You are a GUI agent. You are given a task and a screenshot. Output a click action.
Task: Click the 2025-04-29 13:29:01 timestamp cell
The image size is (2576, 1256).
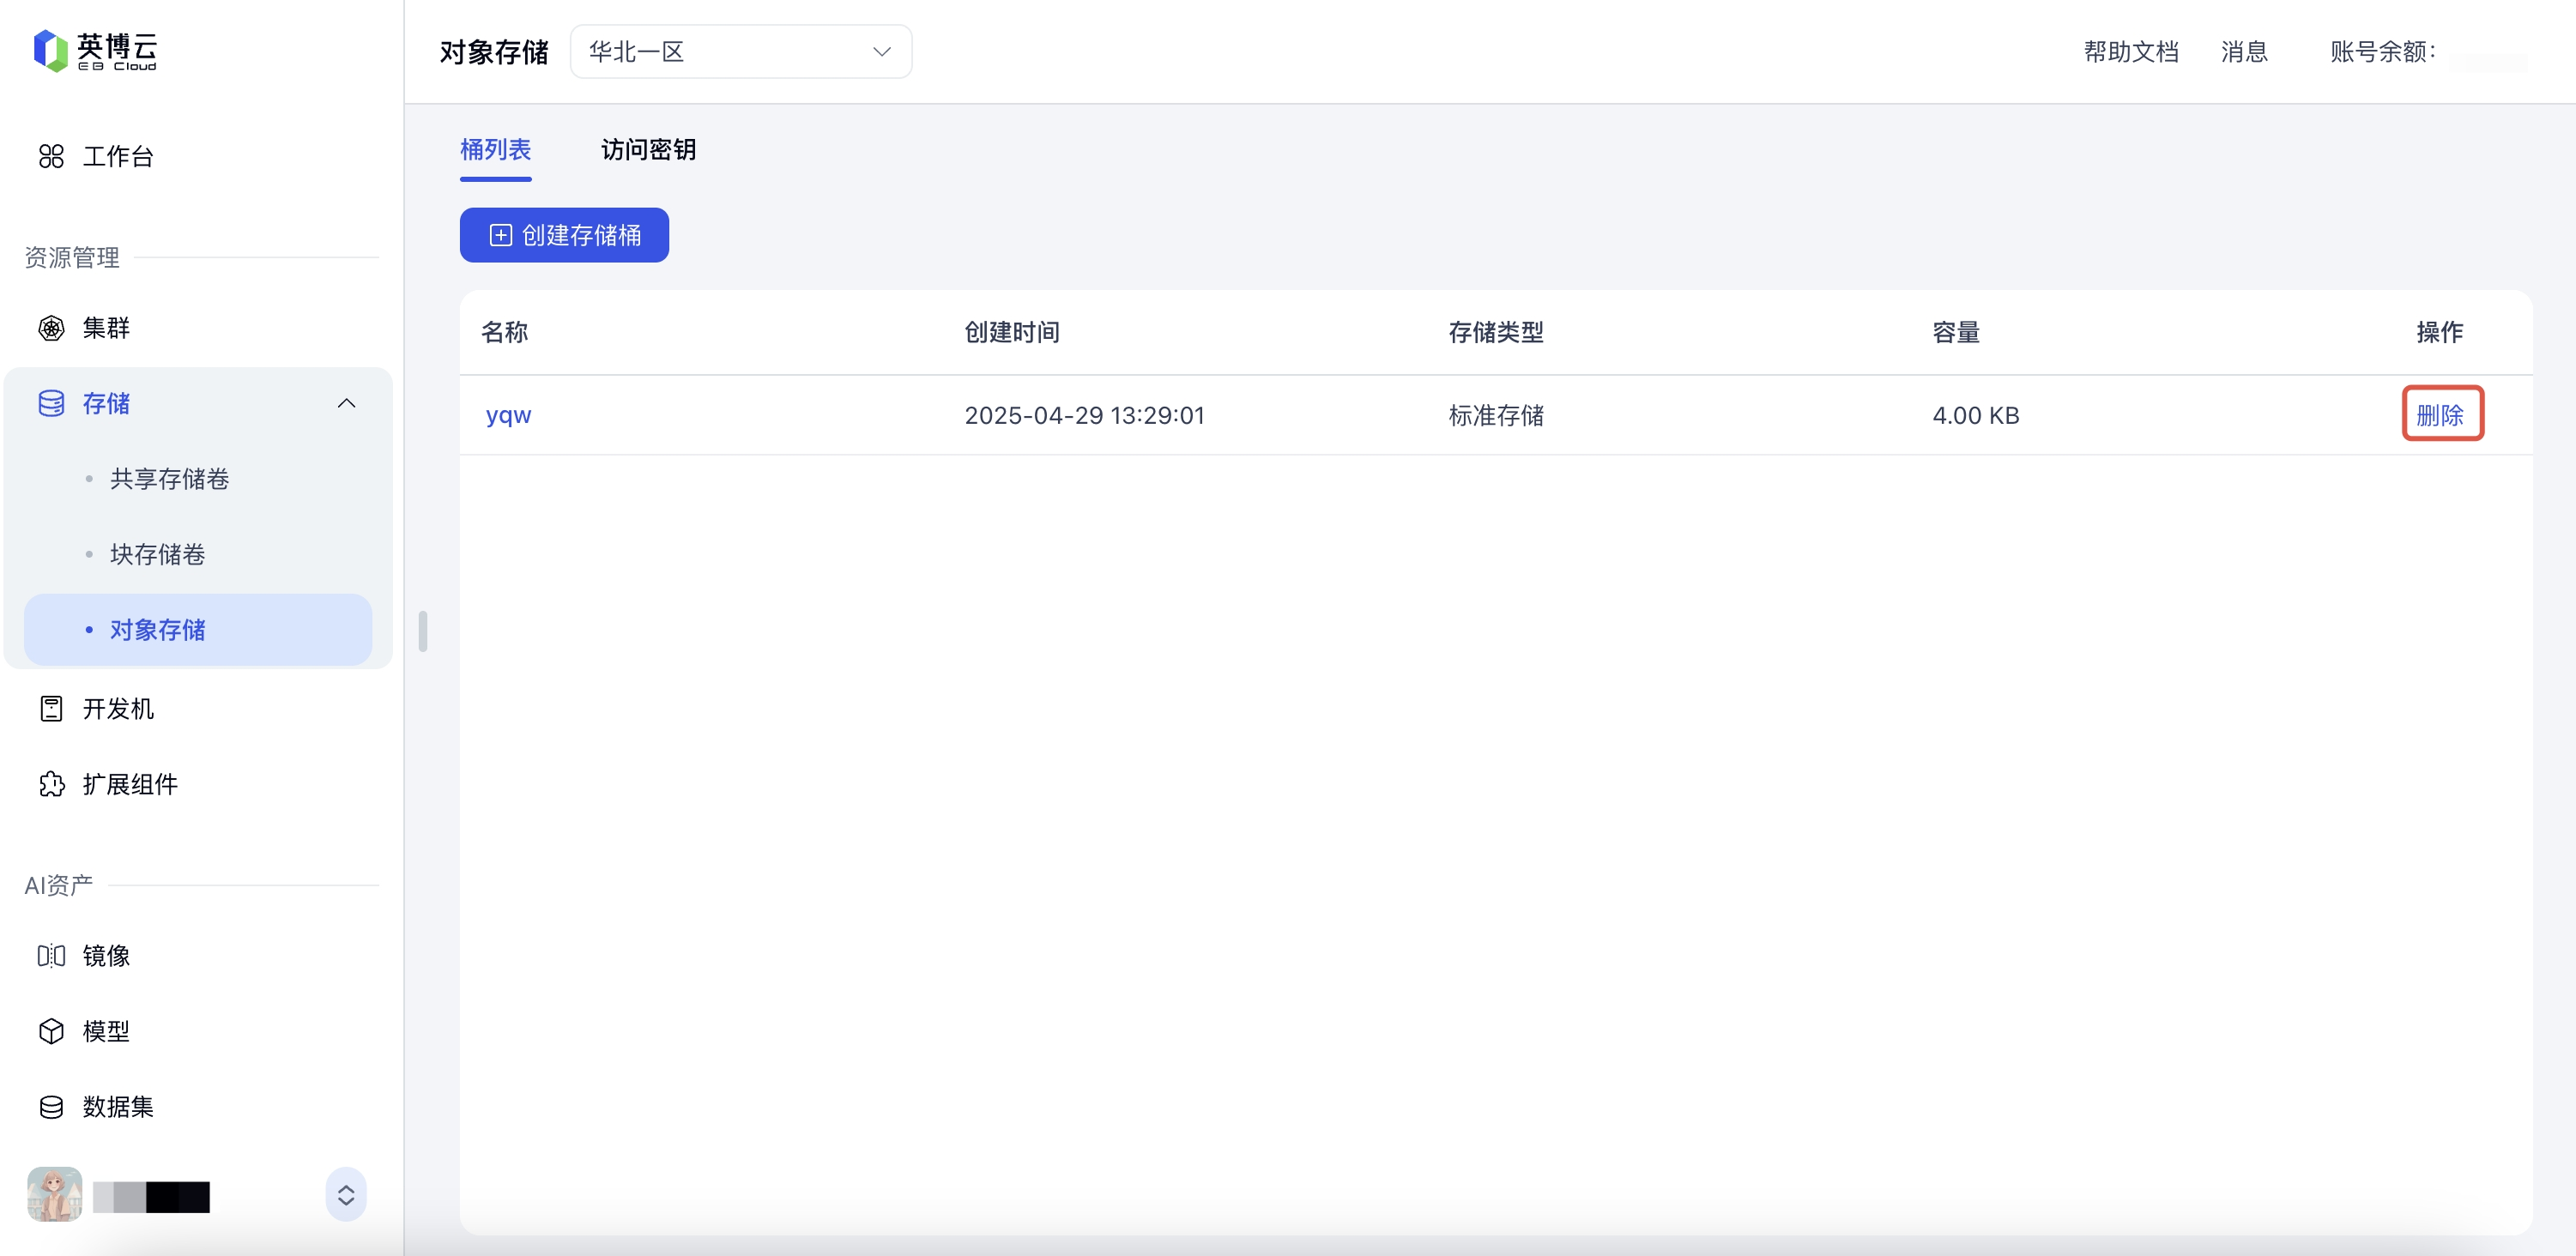click(1084, 415)
